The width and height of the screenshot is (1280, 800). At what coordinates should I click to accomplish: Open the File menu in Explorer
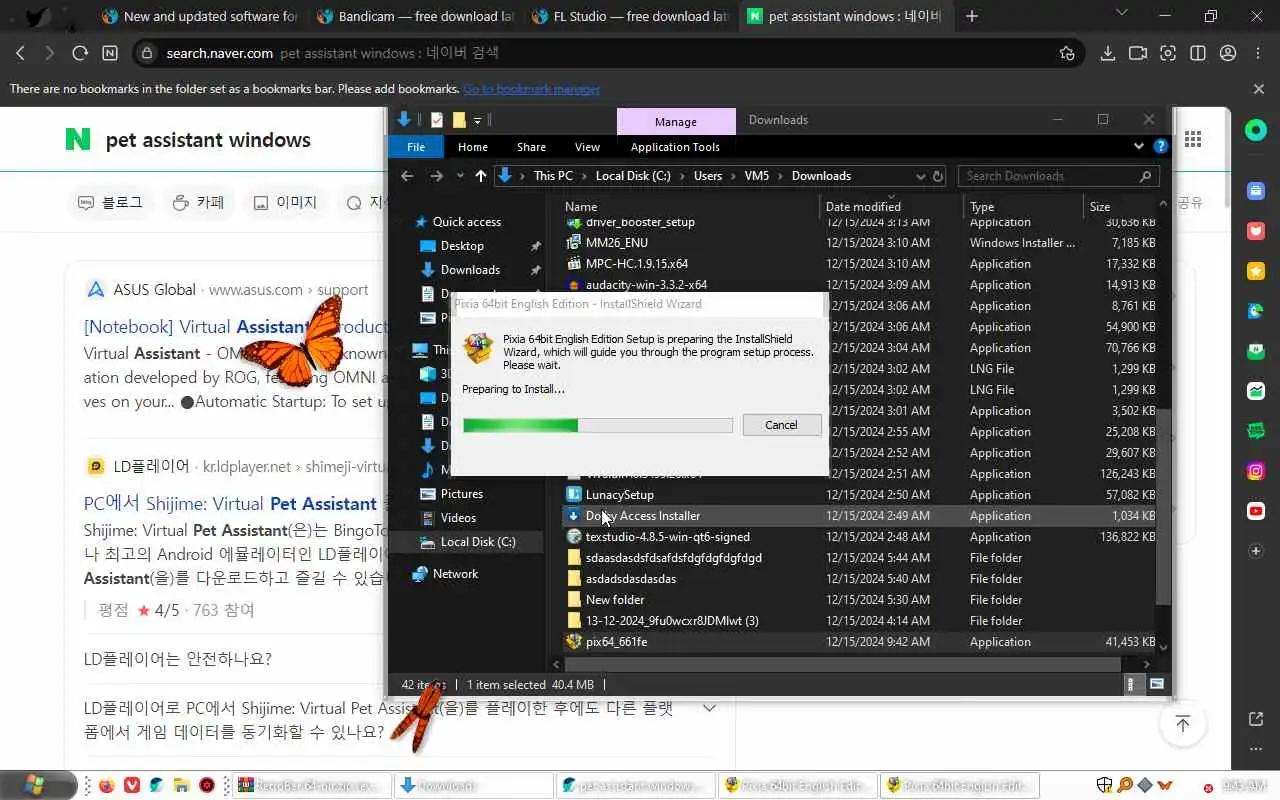(x=416, y=147)
